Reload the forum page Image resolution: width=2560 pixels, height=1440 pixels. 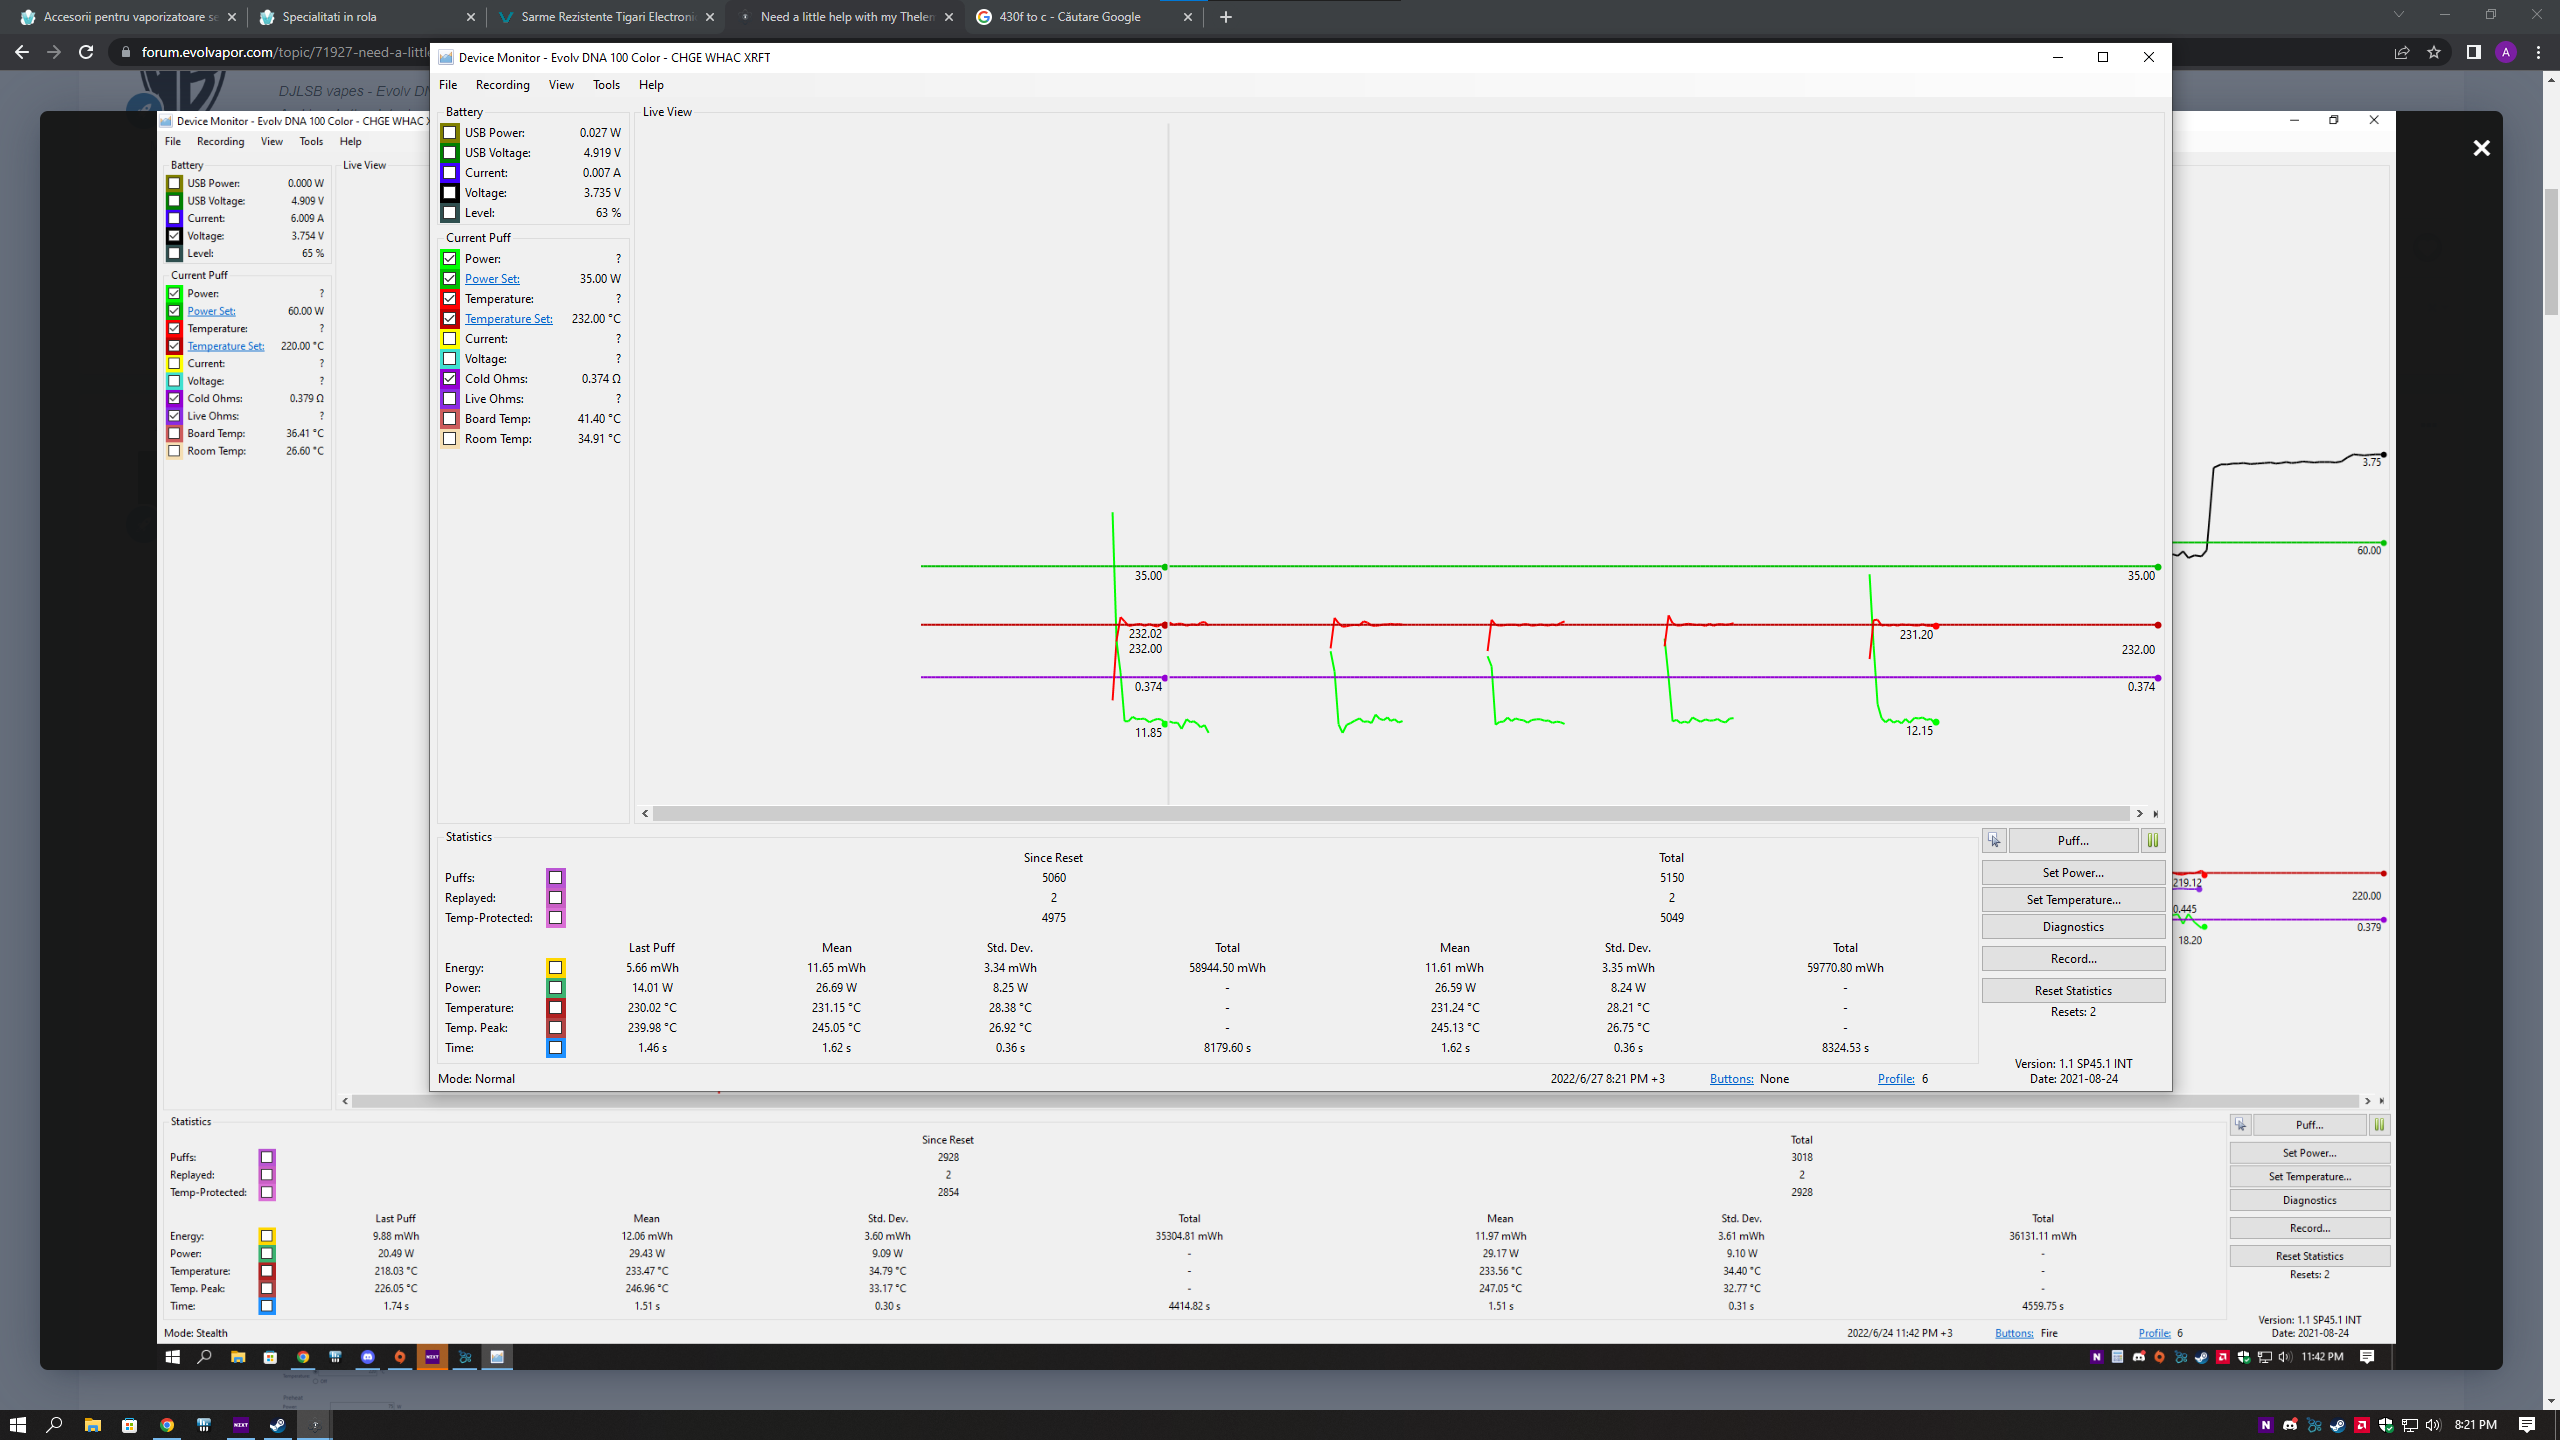[x=86, y=52]
